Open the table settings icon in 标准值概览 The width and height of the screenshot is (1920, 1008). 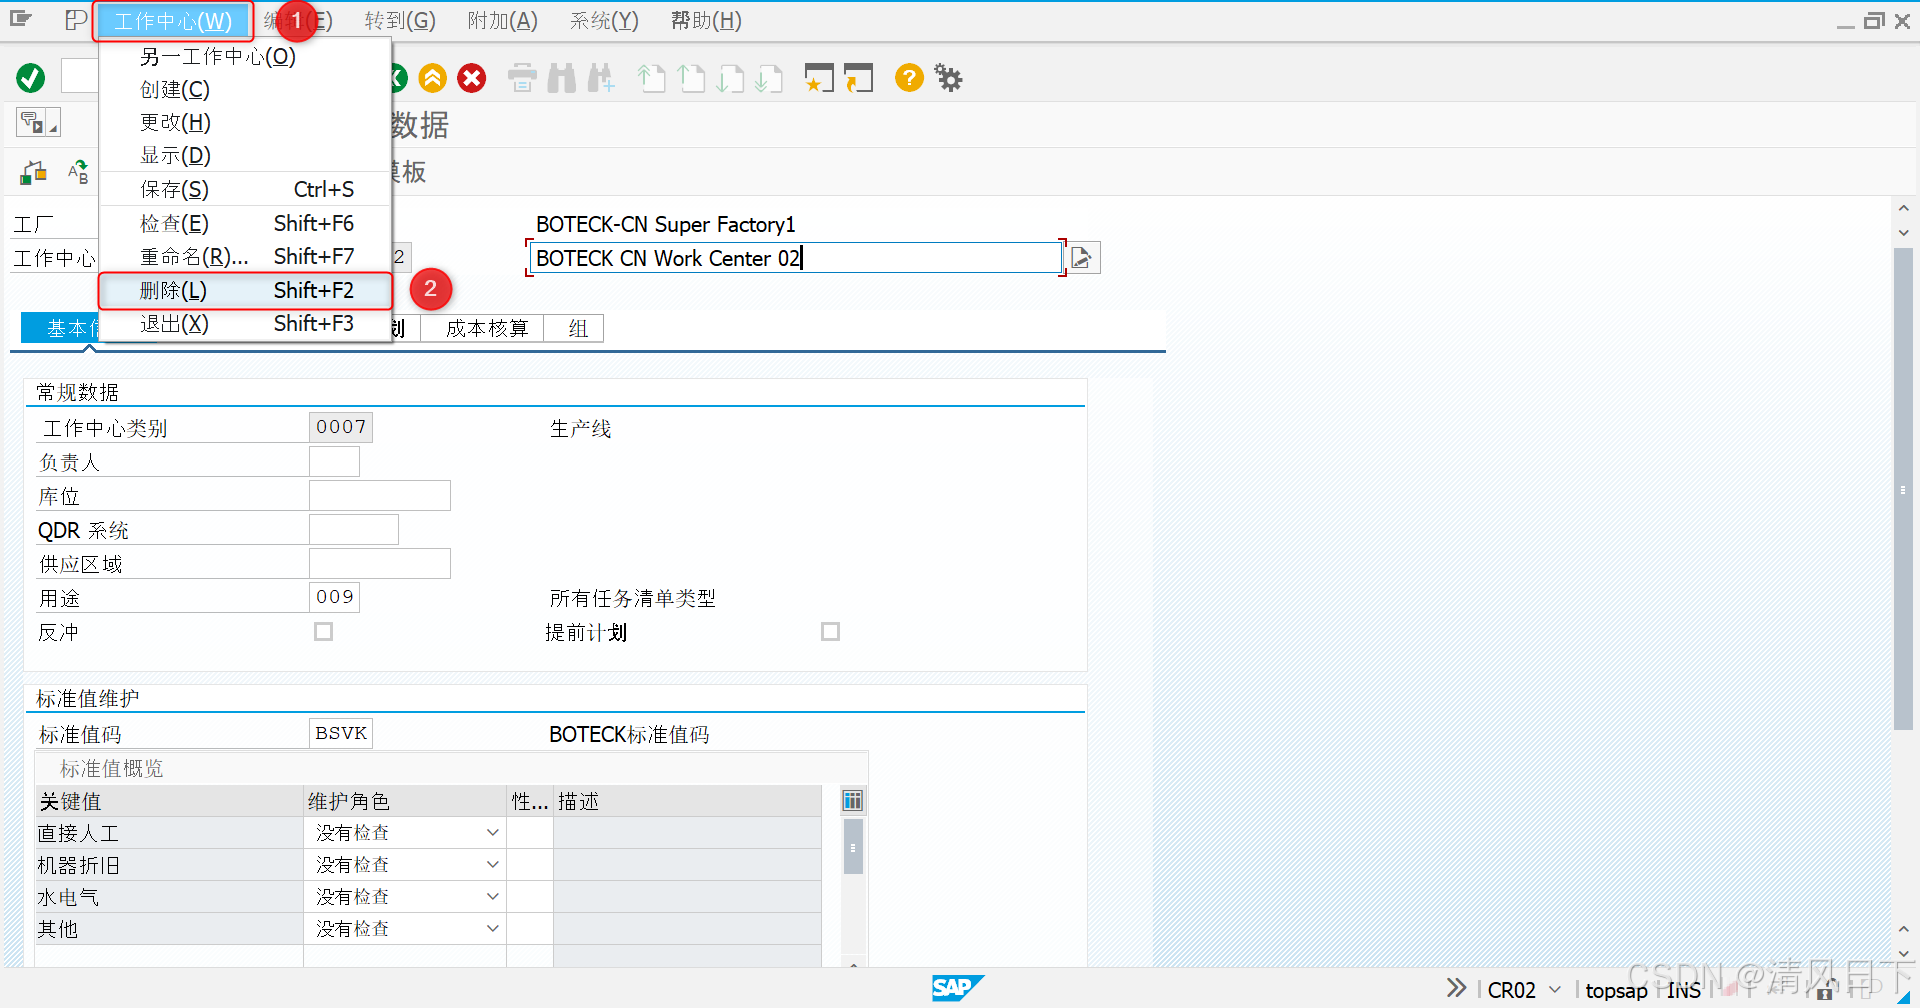853,800
